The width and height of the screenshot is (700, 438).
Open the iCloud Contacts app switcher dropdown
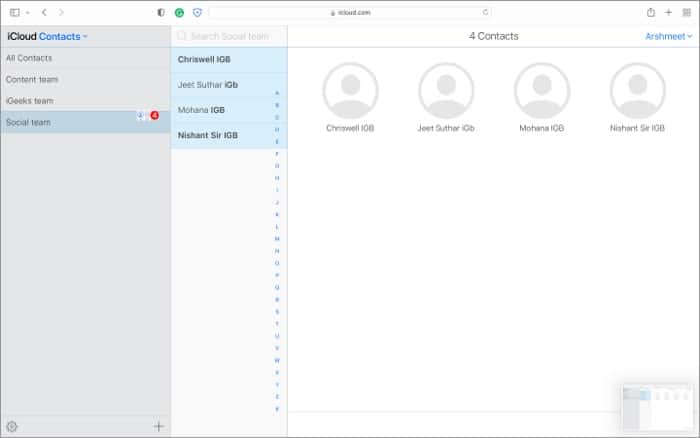62,37
